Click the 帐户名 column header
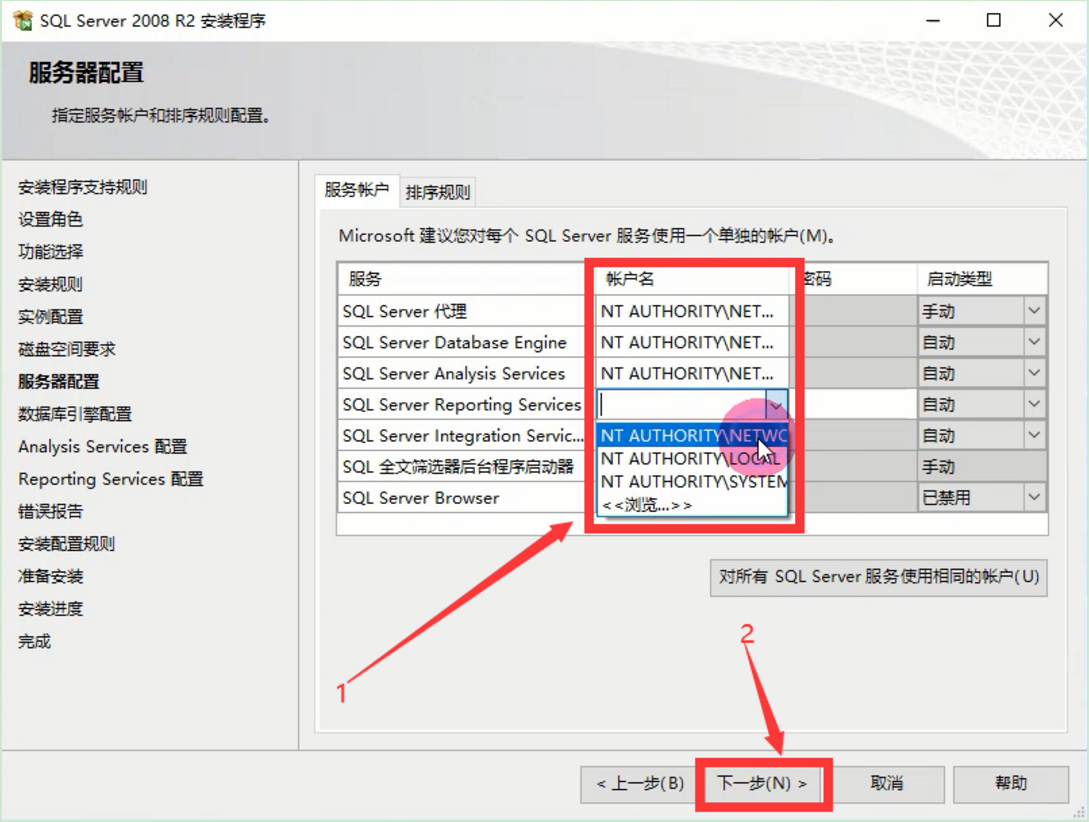The height and width of the screenshot is (822, 1089). [x=692, y=279]
